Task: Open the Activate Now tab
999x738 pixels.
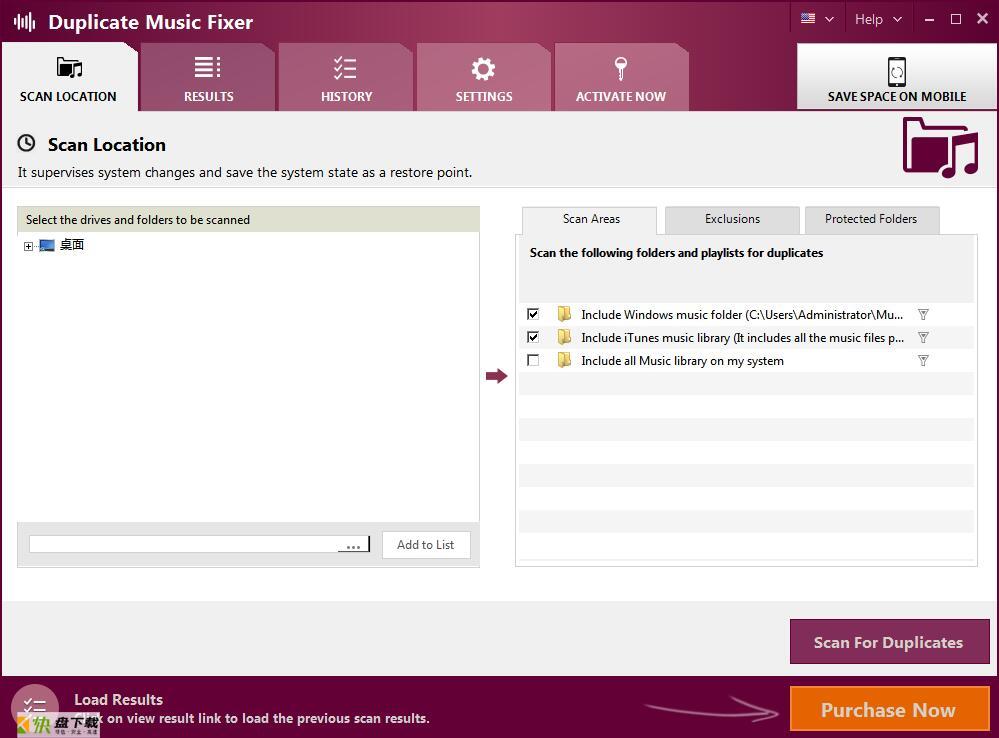Action: (x=621, y=78)
